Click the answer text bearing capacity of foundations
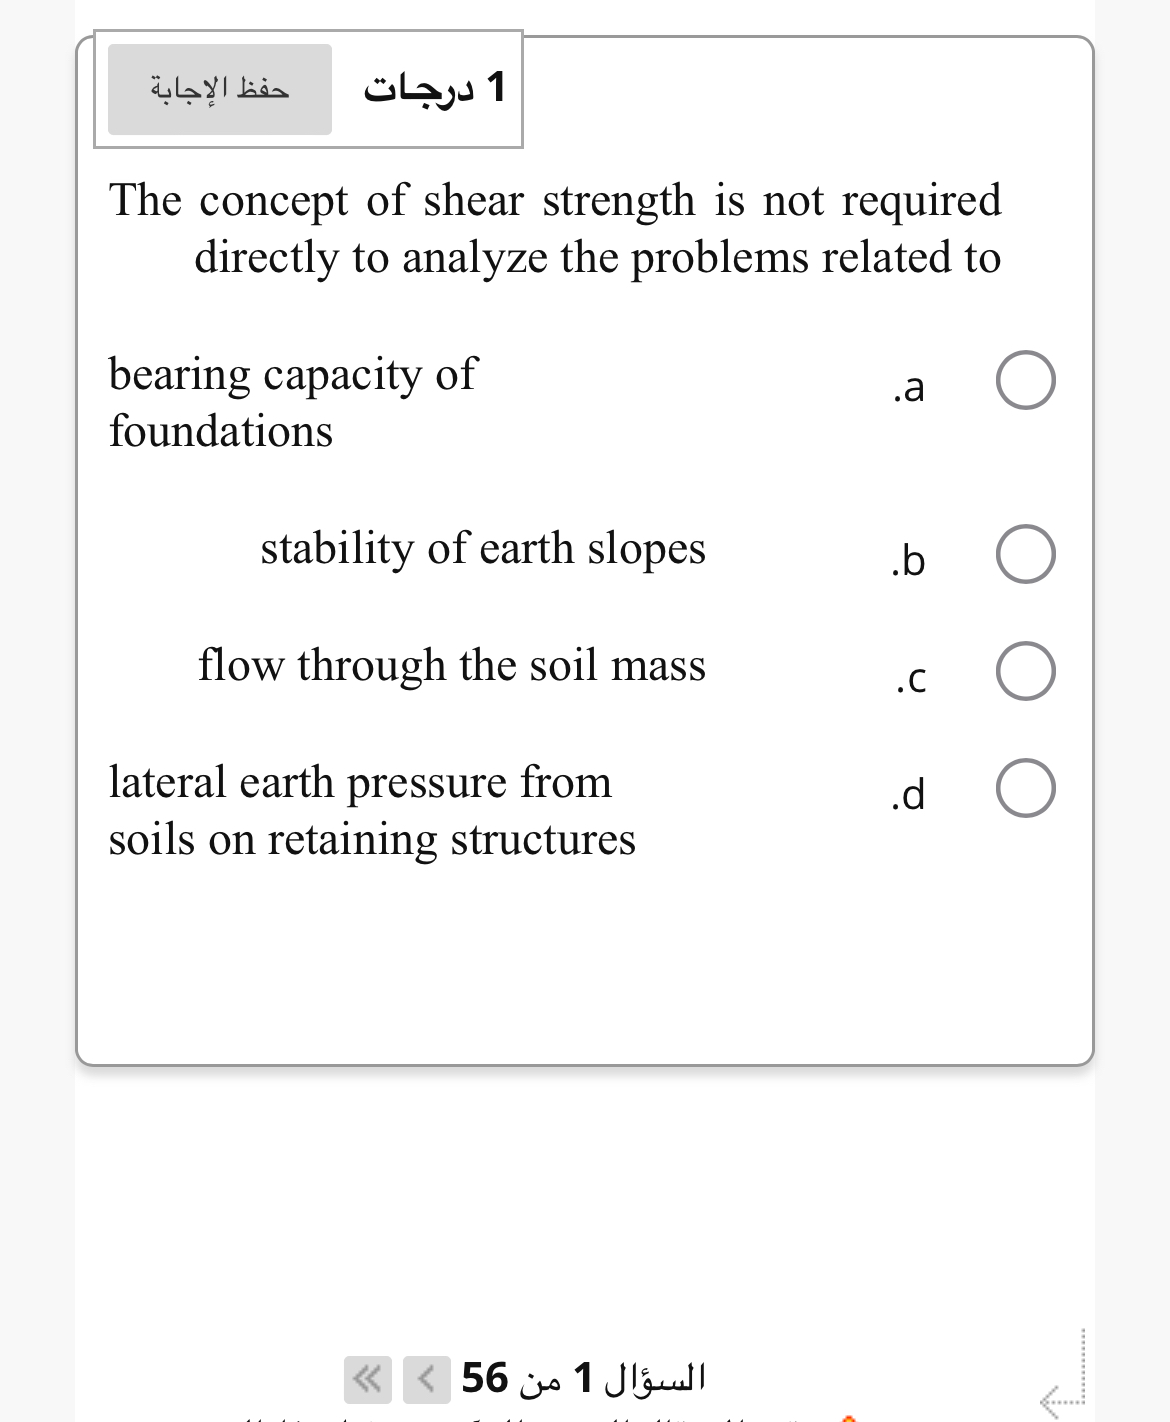This screenshot has width=1170, height=1422. [292, 402]
